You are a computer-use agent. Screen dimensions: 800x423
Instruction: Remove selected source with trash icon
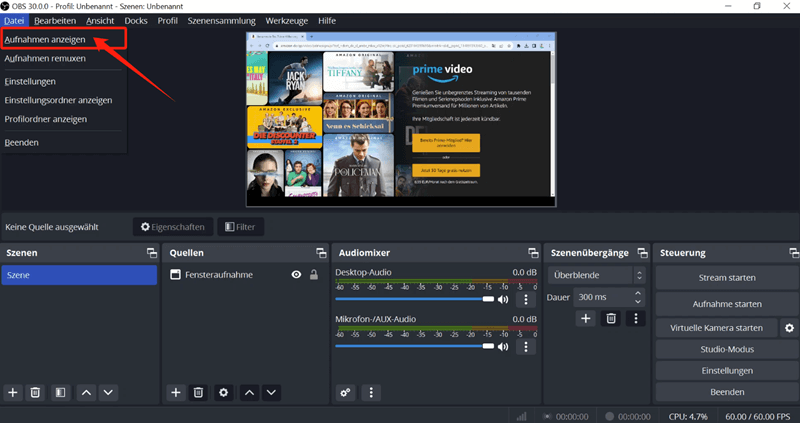point(198,392)
